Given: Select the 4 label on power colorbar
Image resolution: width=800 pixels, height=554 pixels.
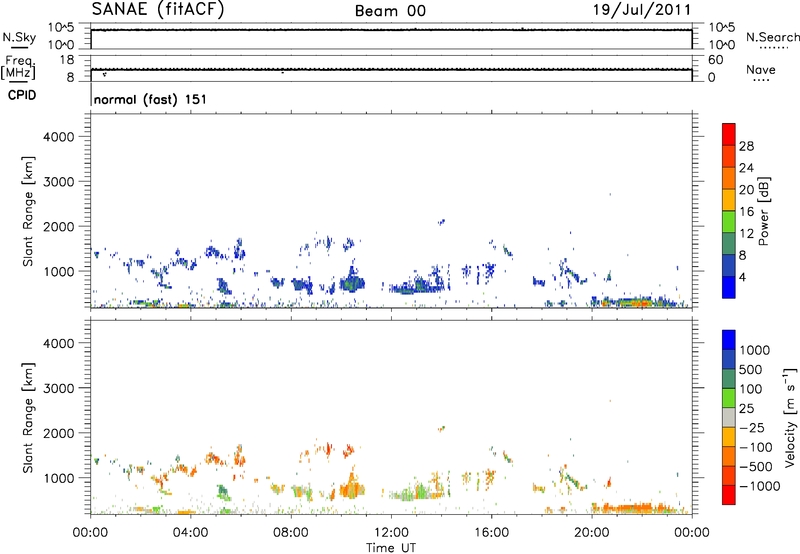Looking at the screenshot, I should [742, 277].
